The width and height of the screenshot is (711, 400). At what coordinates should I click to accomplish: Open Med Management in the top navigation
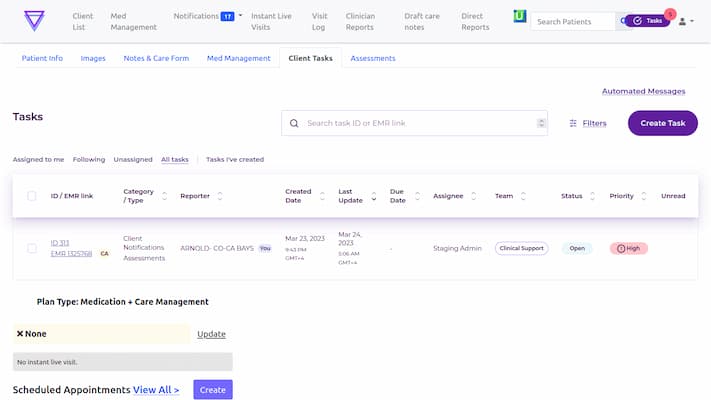click(x=133, y=21)
